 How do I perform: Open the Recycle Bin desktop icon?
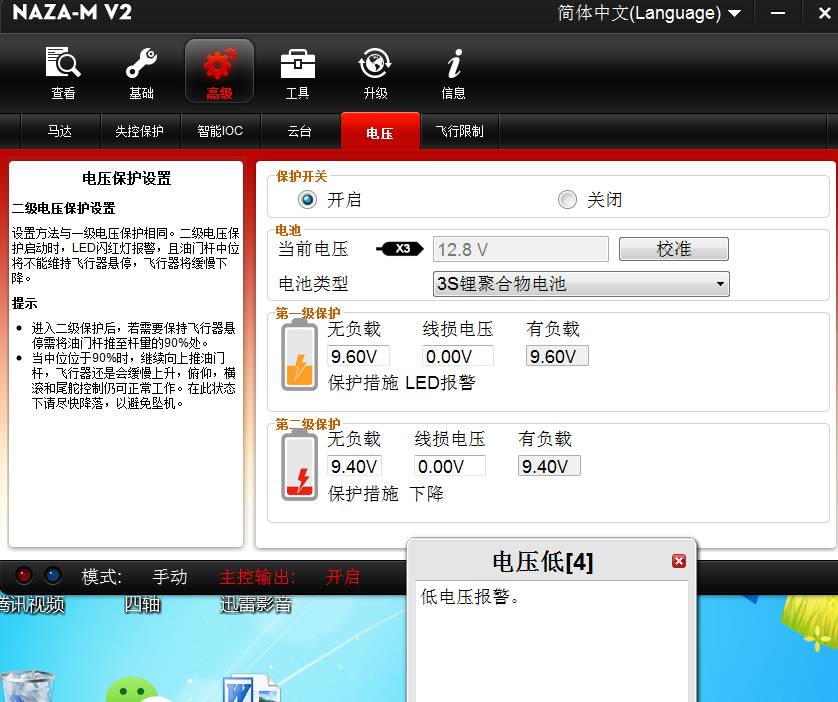click(x=28, y=686)
